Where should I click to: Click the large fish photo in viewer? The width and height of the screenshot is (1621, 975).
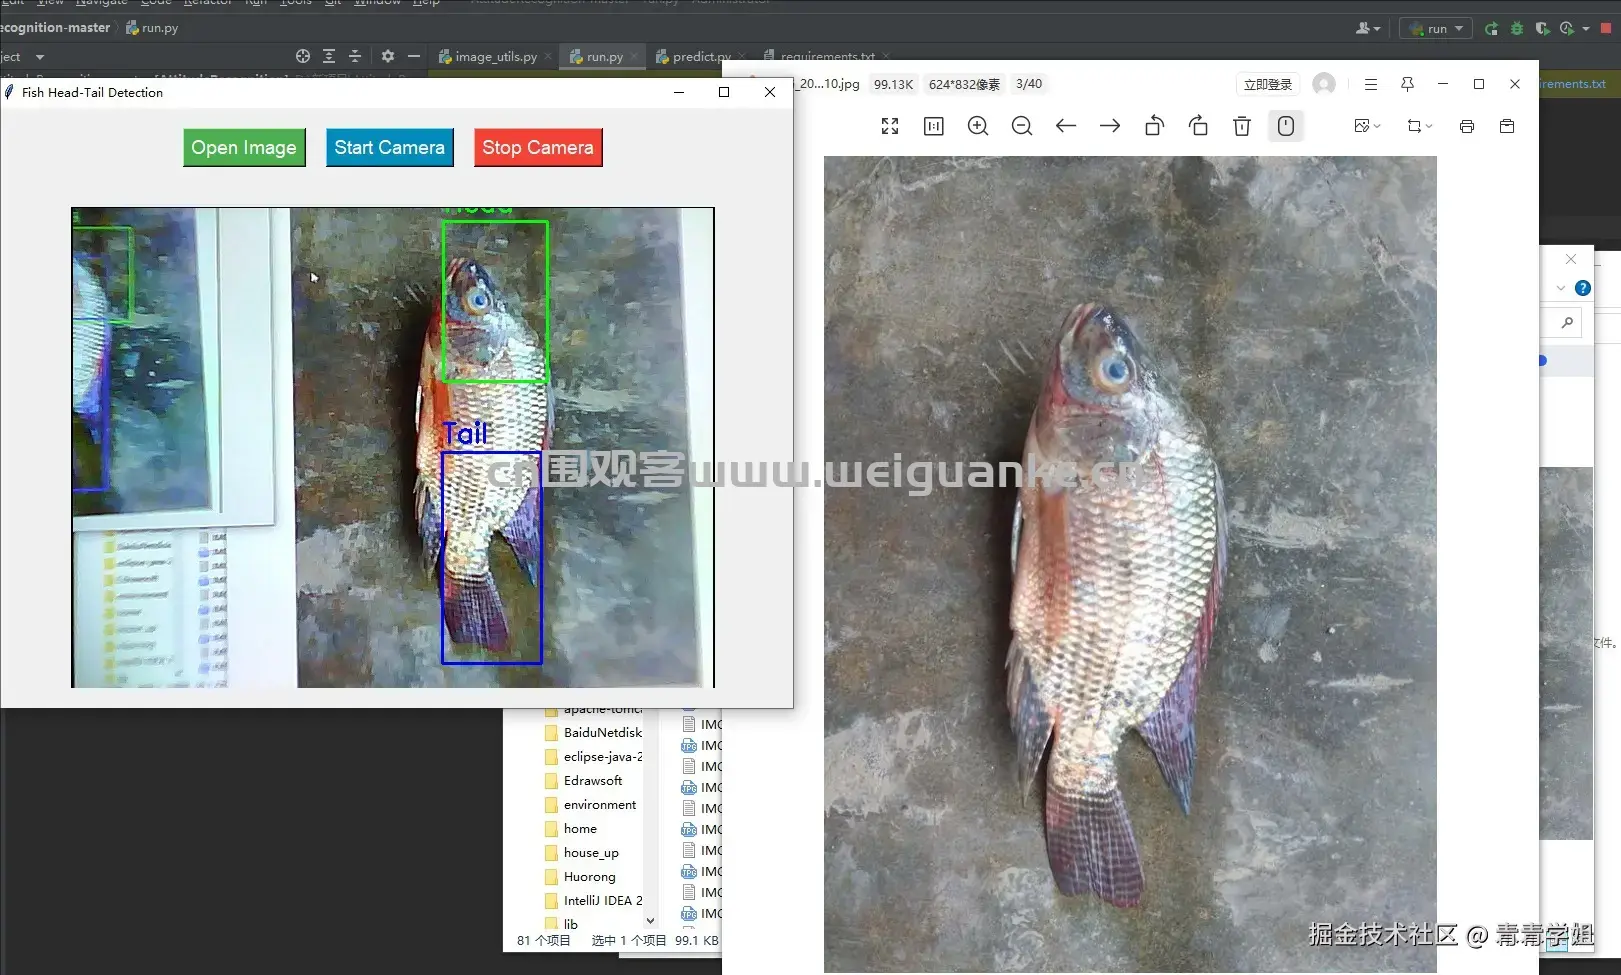point(1130,564)
